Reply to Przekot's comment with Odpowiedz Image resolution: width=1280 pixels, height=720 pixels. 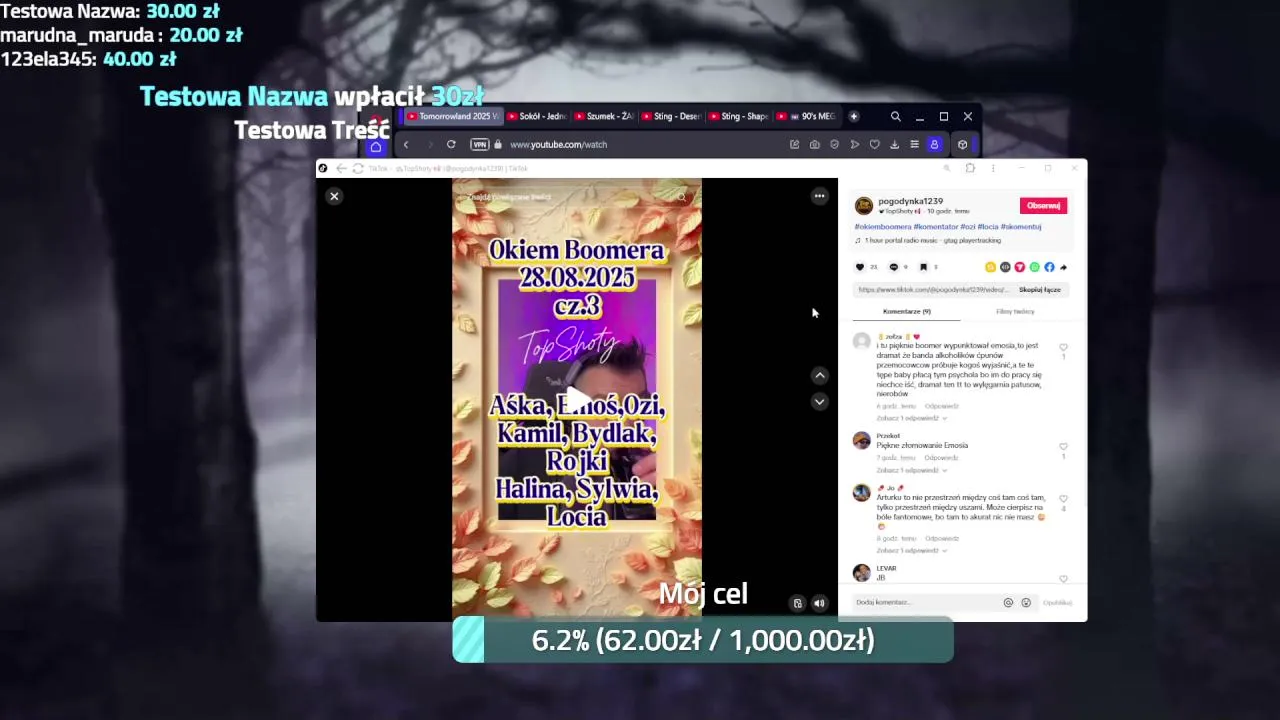click(x=941, y=458)
